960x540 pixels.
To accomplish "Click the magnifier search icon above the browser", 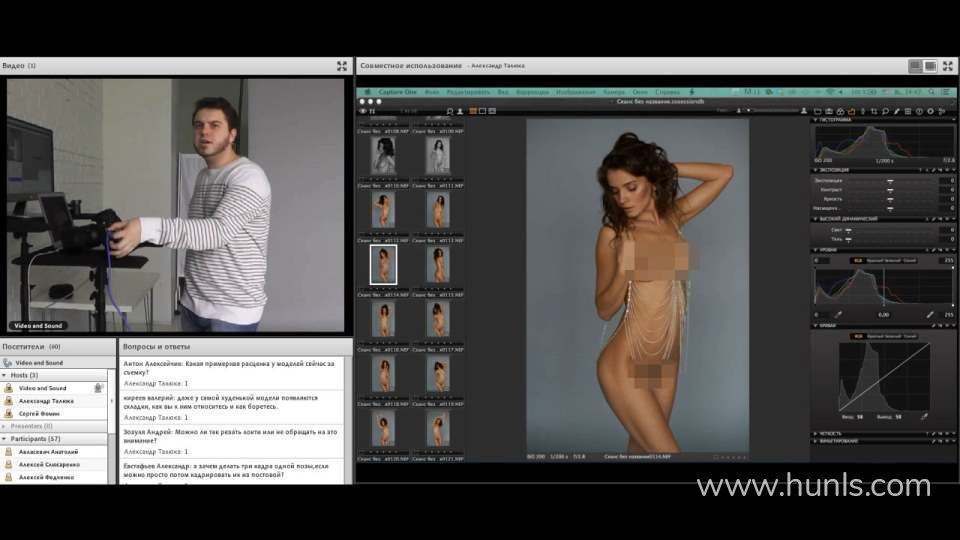I will 449,111.
